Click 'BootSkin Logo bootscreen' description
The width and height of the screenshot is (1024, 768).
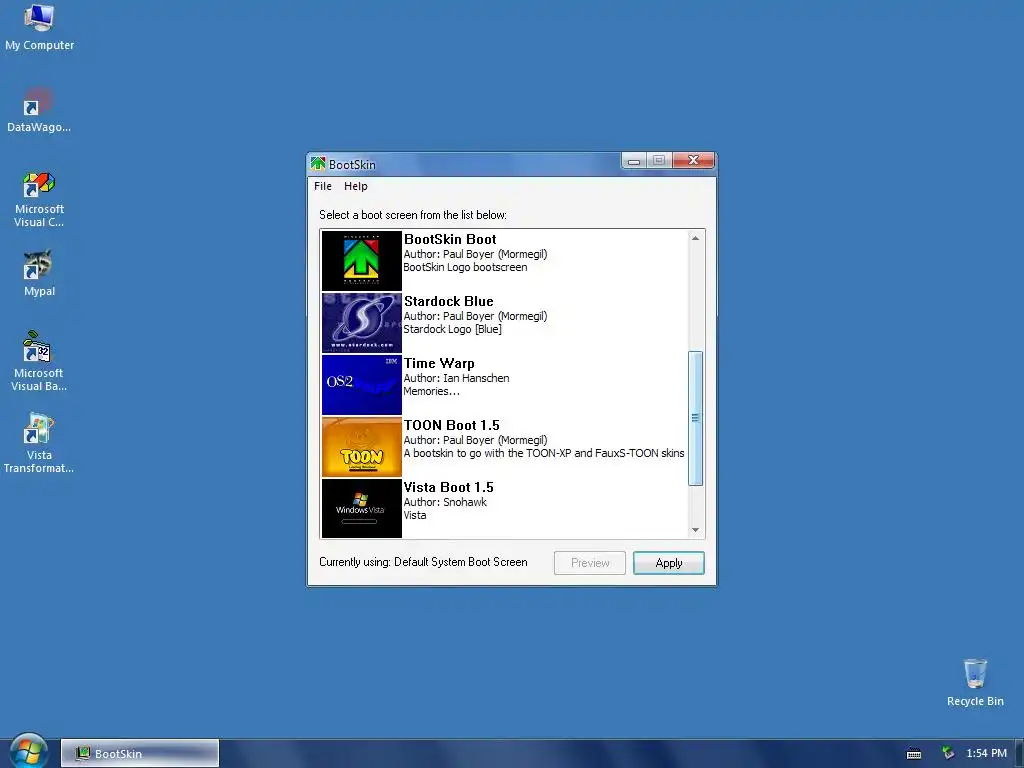click(x=465, y=267)
